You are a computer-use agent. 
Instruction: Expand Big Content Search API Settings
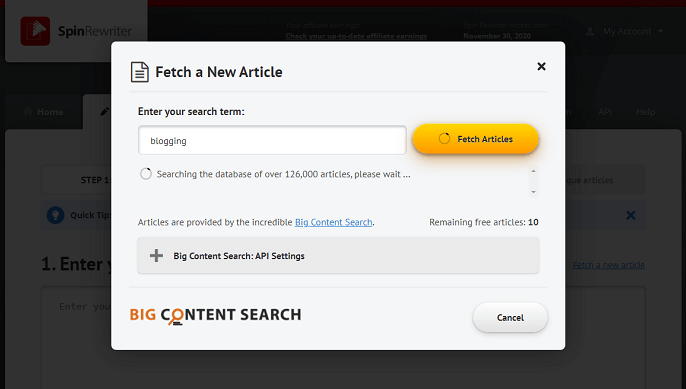tap(338, 256)
